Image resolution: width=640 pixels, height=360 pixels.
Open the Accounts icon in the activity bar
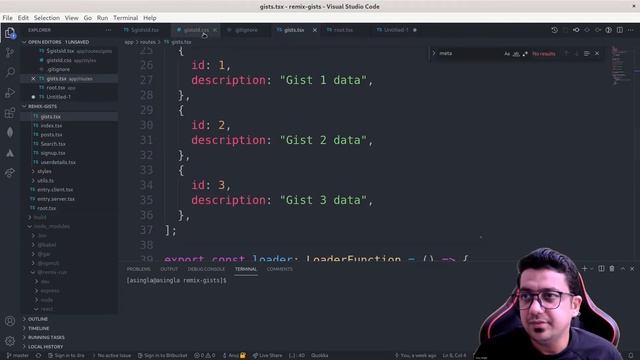[10, 321]
